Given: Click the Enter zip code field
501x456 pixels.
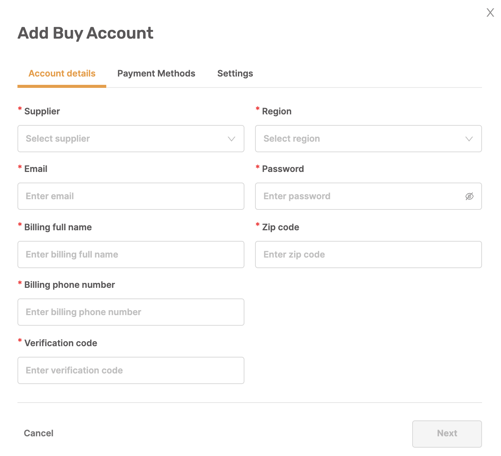Looking at the screenshot, I should click(368, 254).
